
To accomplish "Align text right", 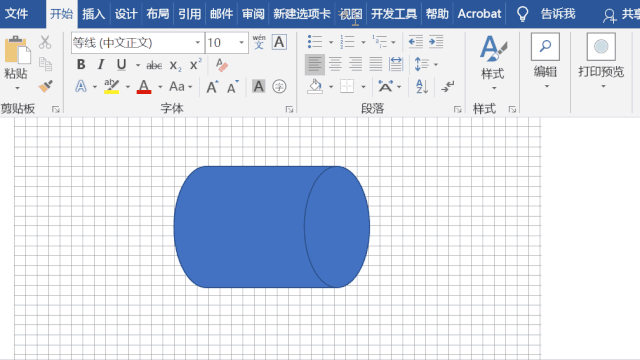I will coord(356,64).
